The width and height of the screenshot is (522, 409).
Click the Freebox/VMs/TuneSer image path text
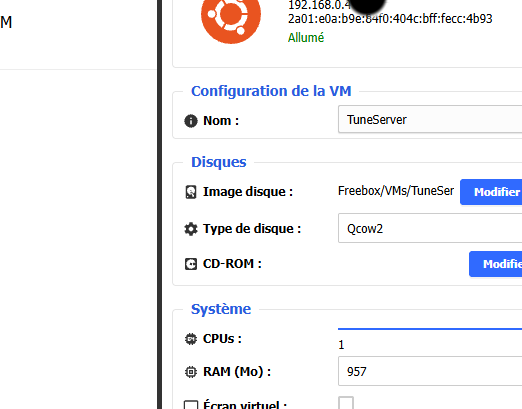(x=396, y=191)
